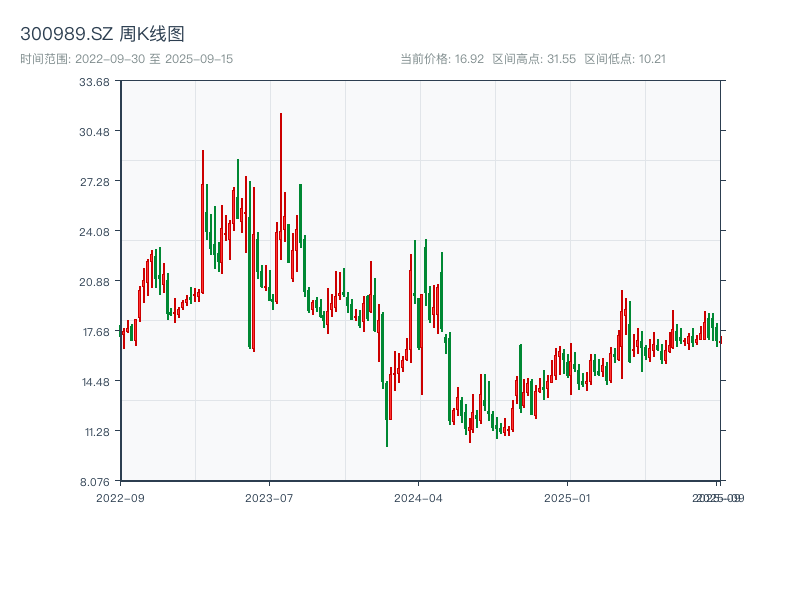Click the lowest green candle near 10.21

coord(387,414)
